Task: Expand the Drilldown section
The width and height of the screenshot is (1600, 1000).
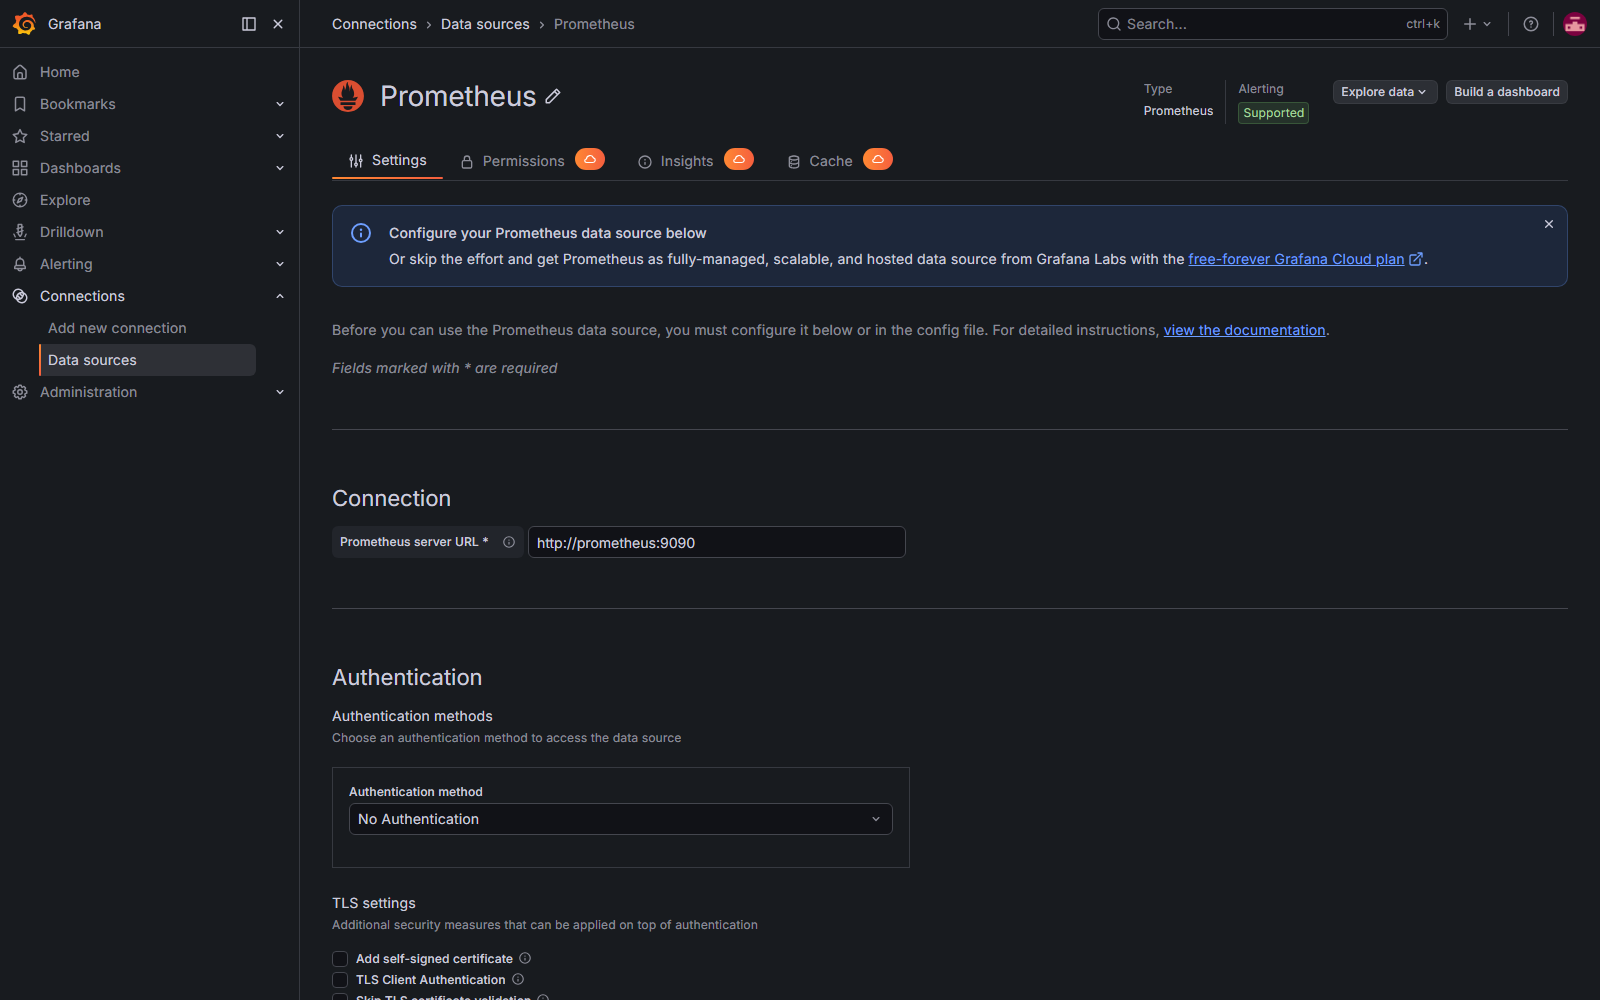Action: (280, 232)
